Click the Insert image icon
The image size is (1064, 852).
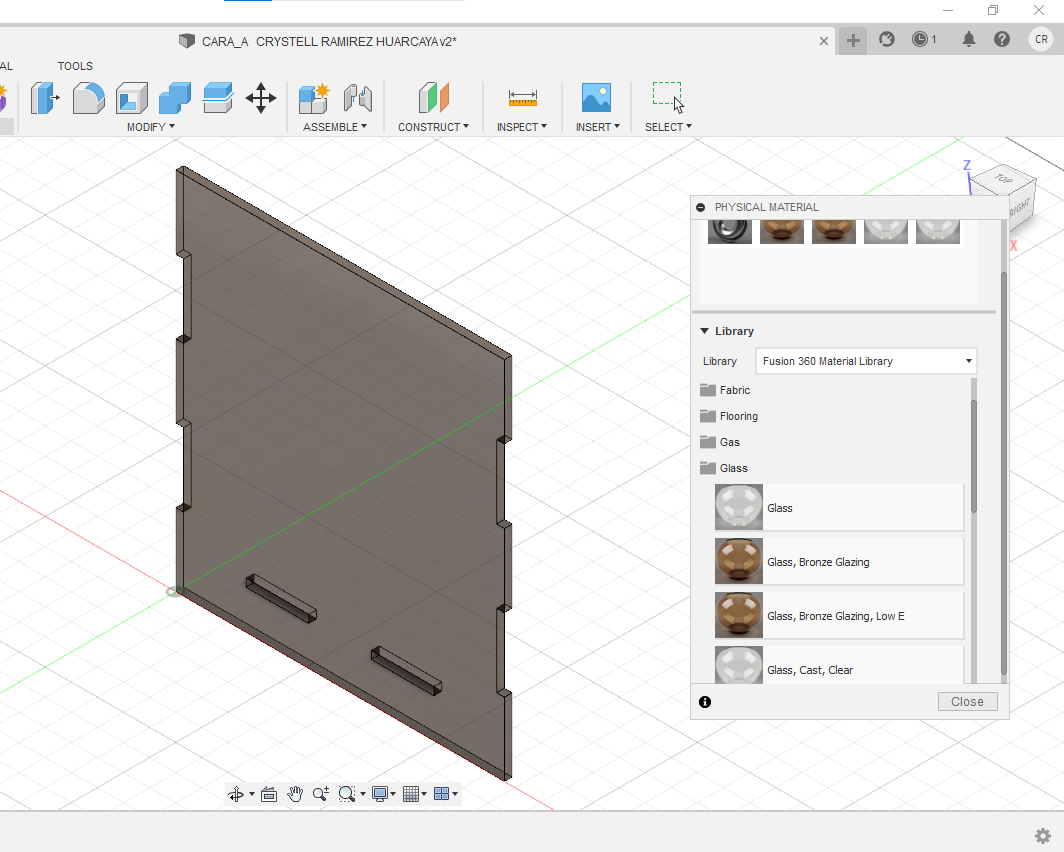tap(596, 98)
